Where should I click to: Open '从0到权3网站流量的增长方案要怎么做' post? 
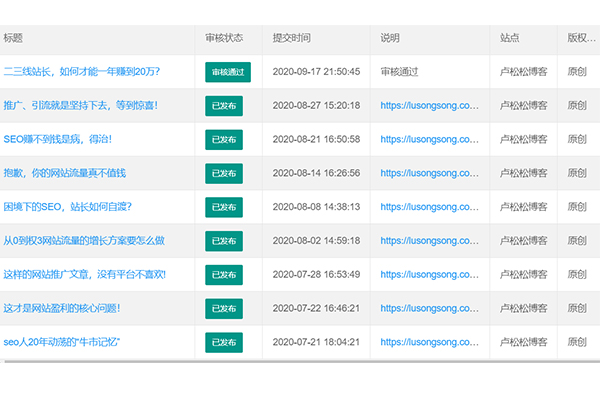point(84,241)
